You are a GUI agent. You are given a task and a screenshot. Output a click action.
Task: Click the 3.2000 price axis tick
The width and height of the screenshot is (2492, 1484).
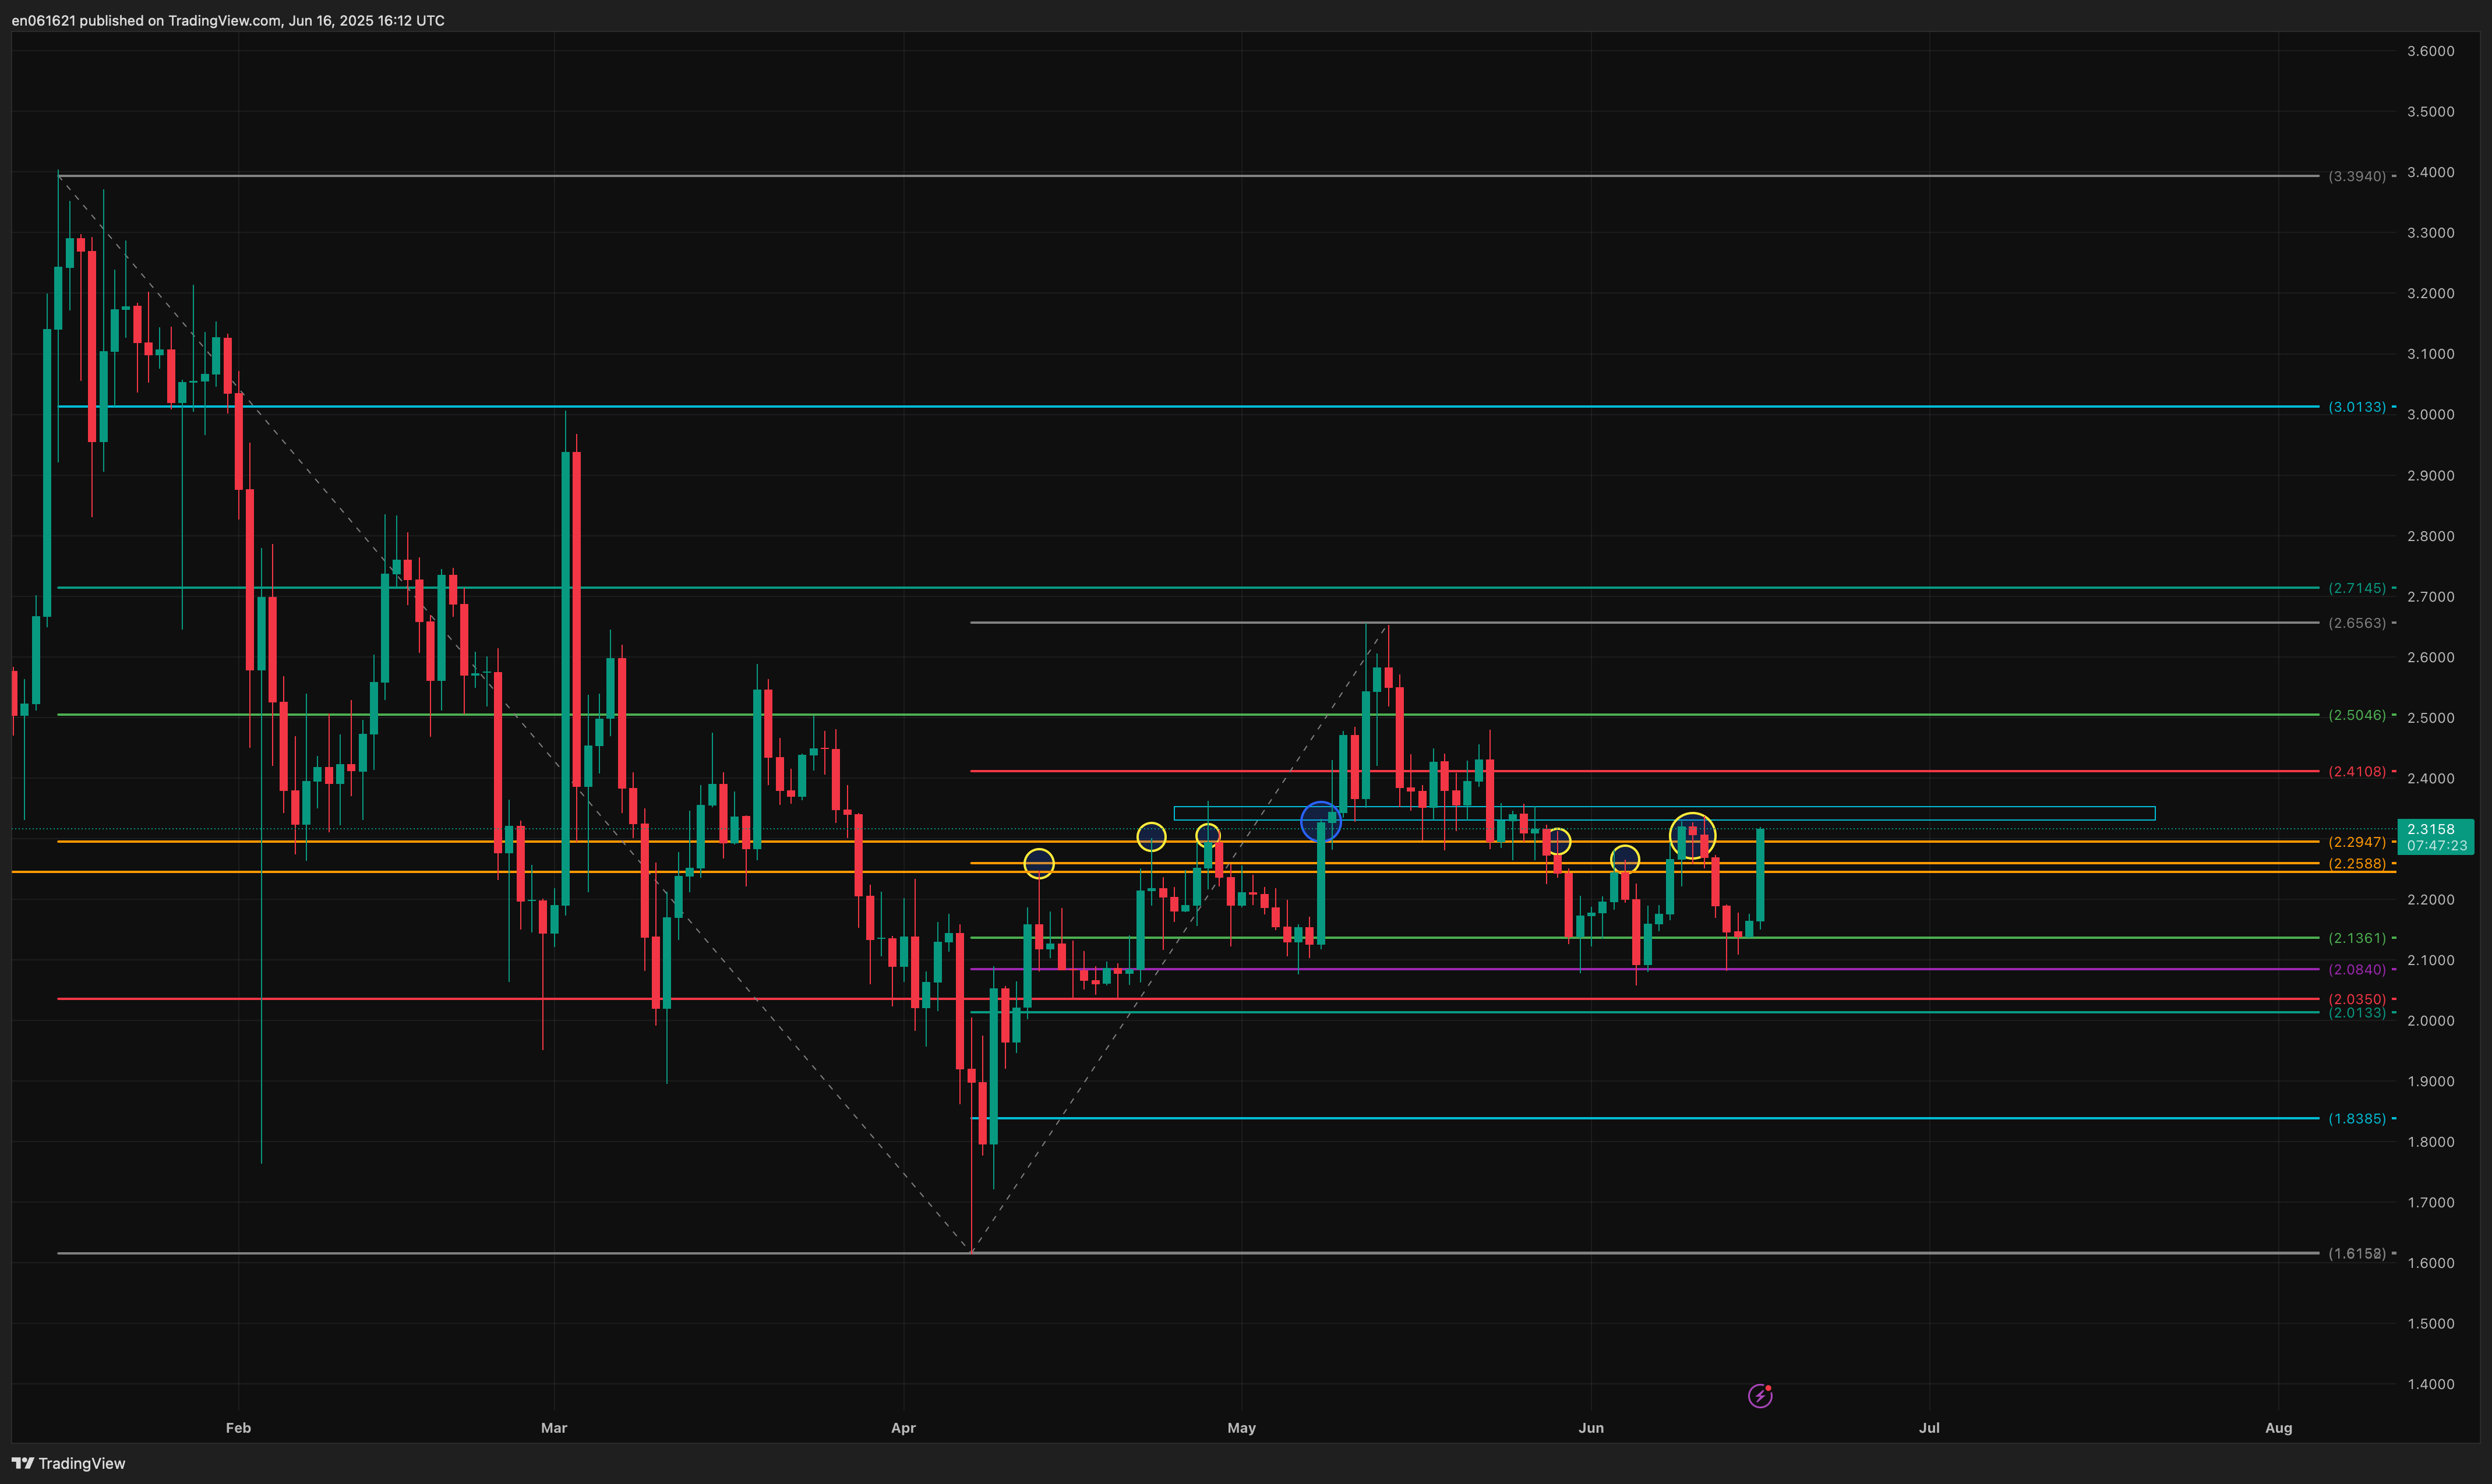(2430, 294)
